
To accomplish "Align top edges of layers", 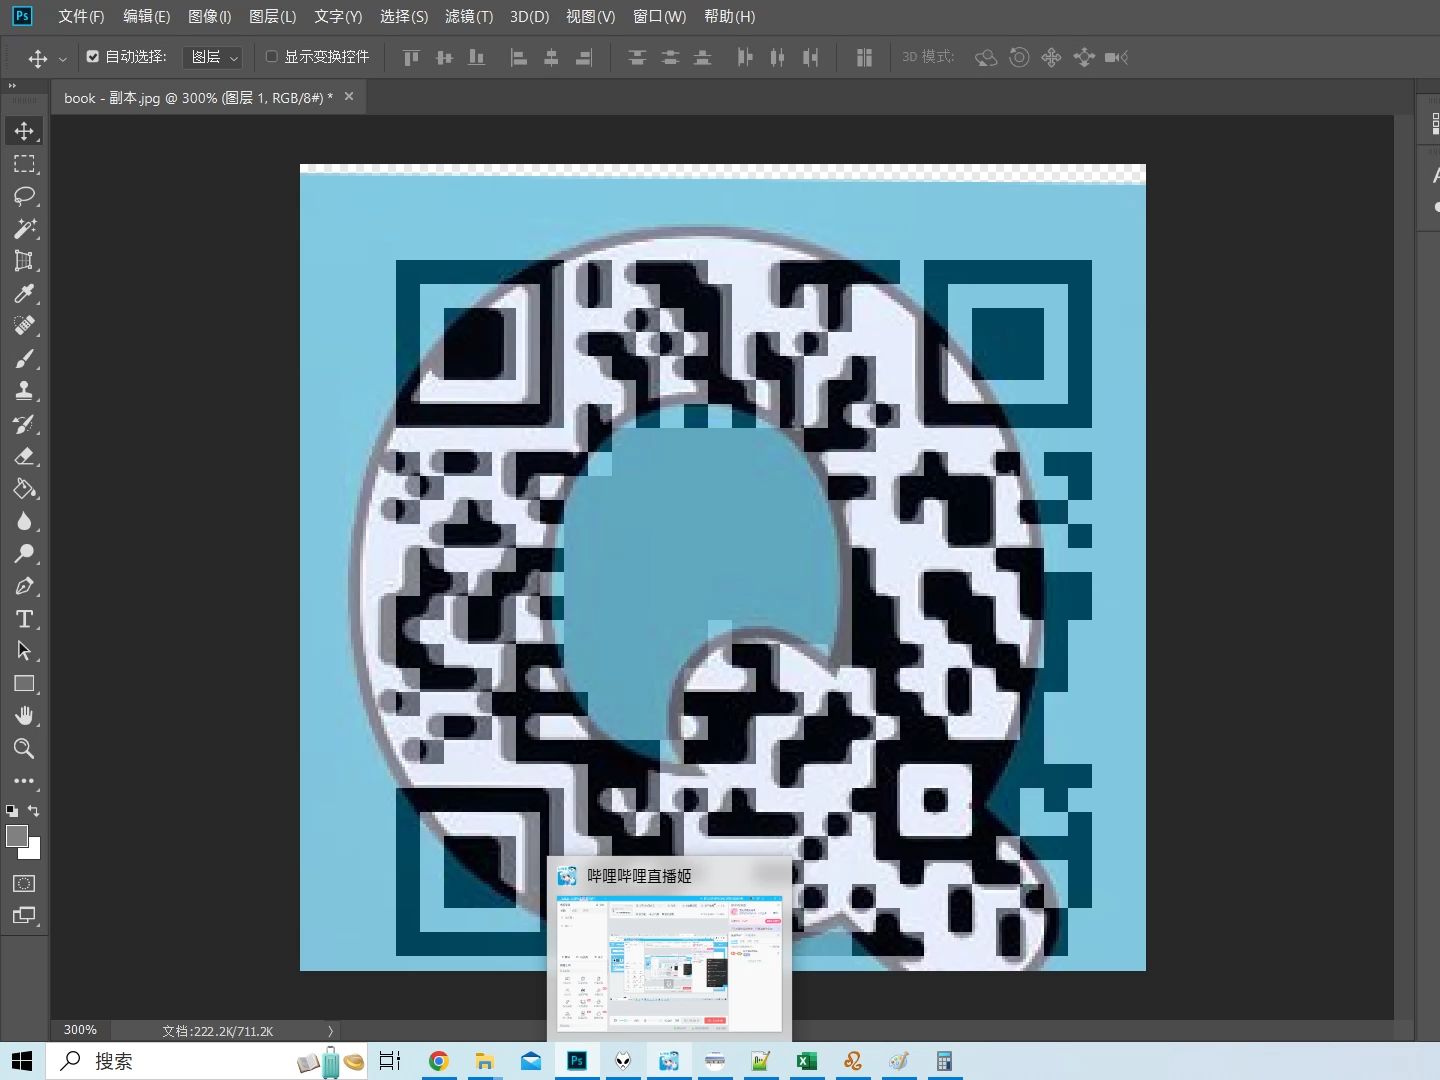I will pyautogui.click(x=411, y=58).
